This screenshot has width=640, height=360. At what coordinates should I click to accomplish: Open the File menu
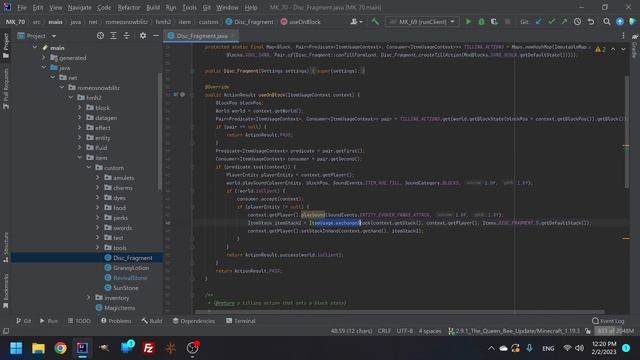22,7
